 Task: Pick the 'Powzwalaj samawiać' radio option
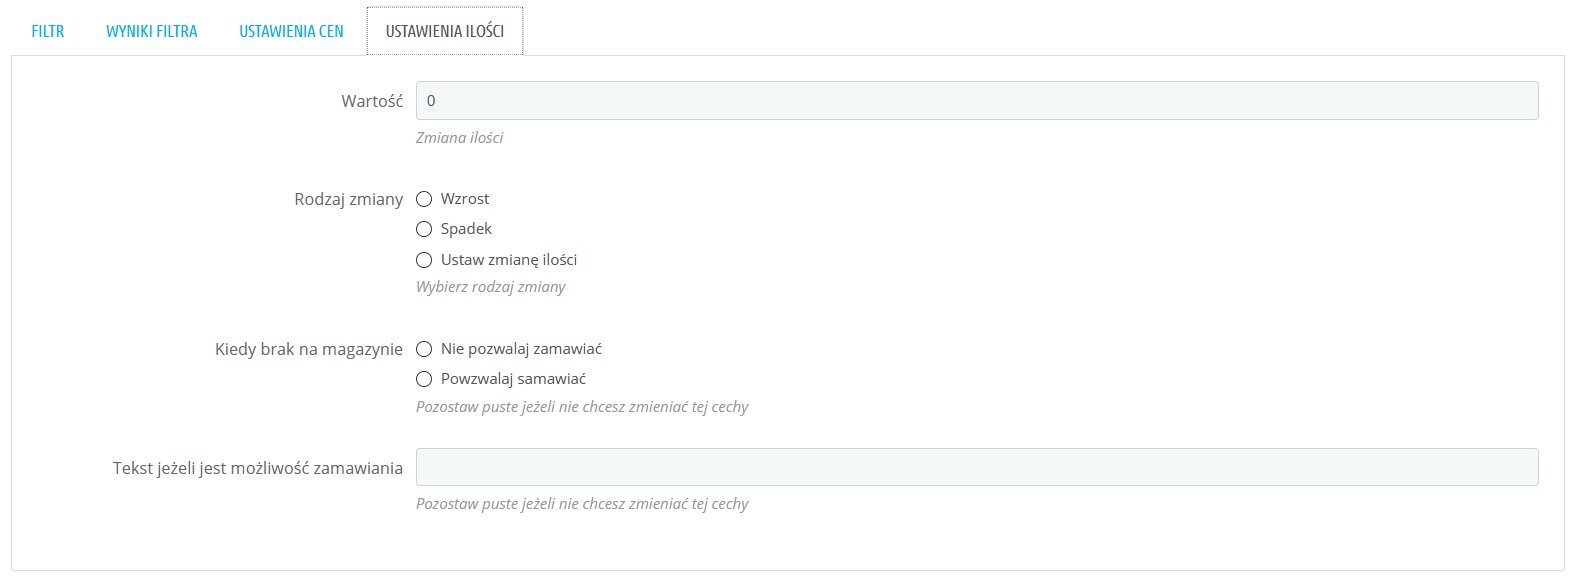click(424, 379)
